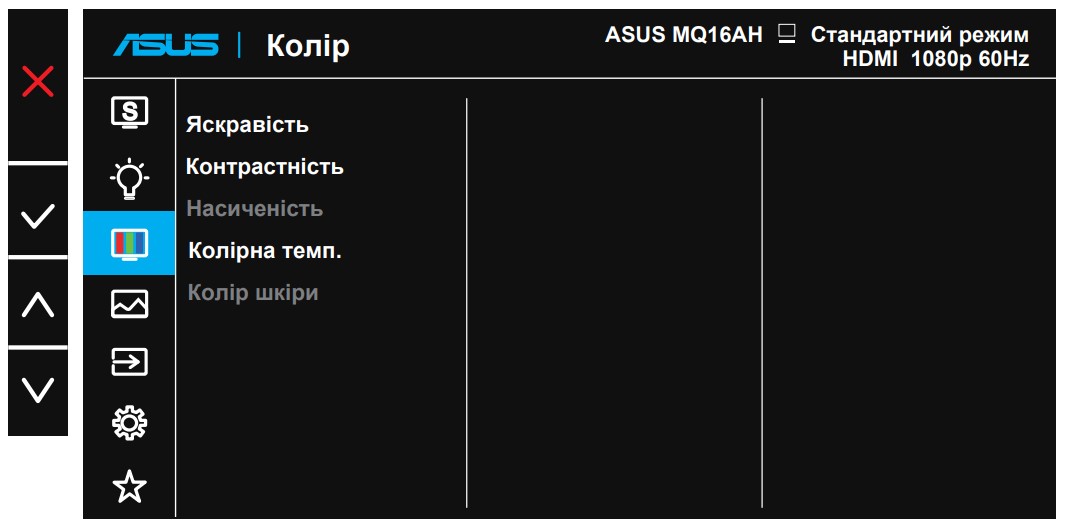Select the Яскравість menu item
Screen dimensions: 1065x529
(x=247, y=125)
